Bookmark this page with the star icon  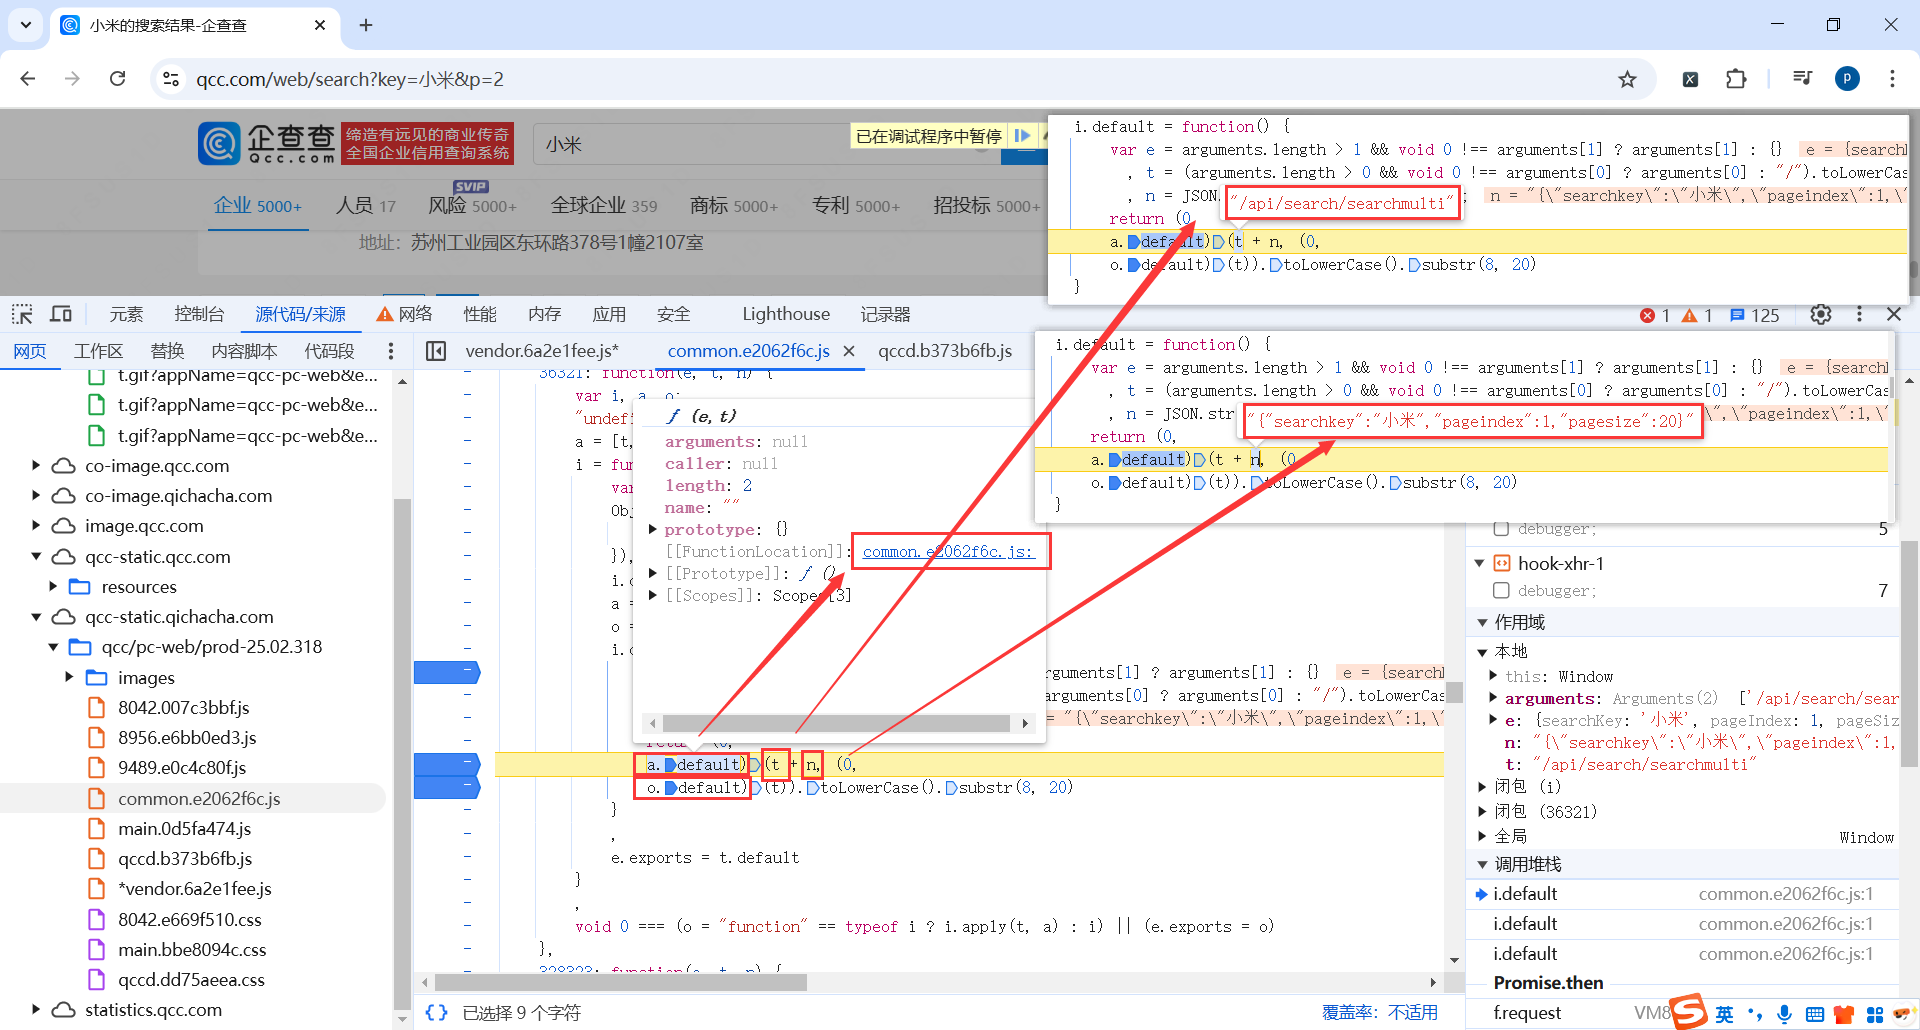[x=1628, y=79]
